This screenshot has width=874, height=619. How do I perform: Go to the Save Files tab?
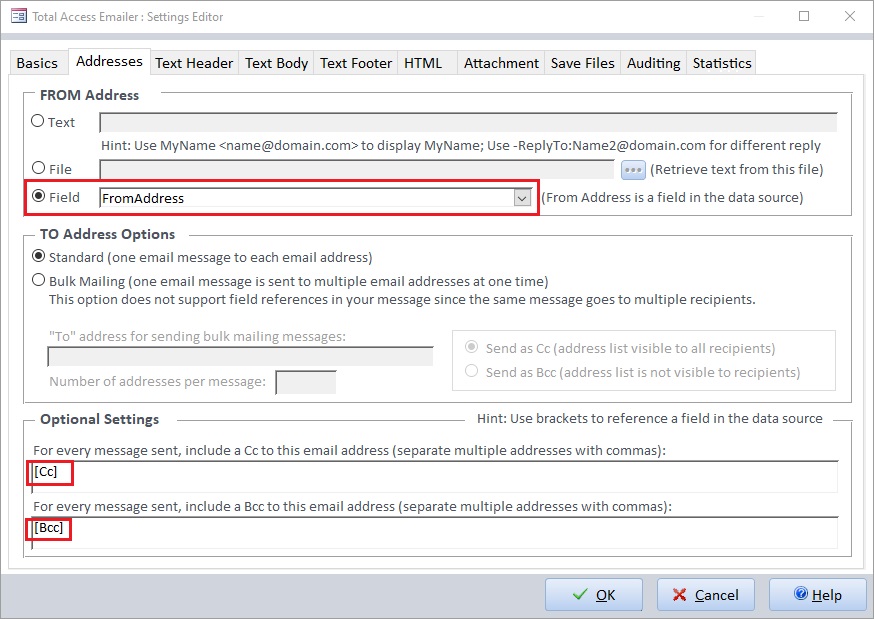[582, 63]
